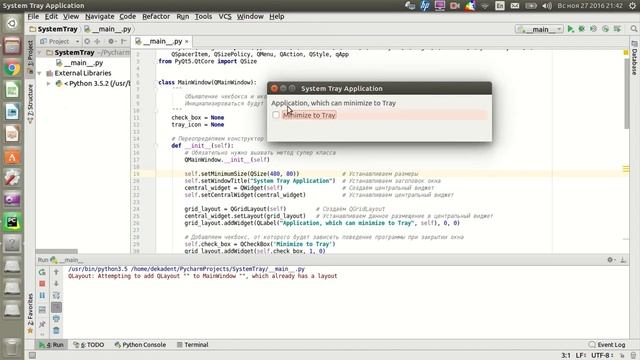
Task: Pause output in the Run panel
Action: click(x=42, y=295)
